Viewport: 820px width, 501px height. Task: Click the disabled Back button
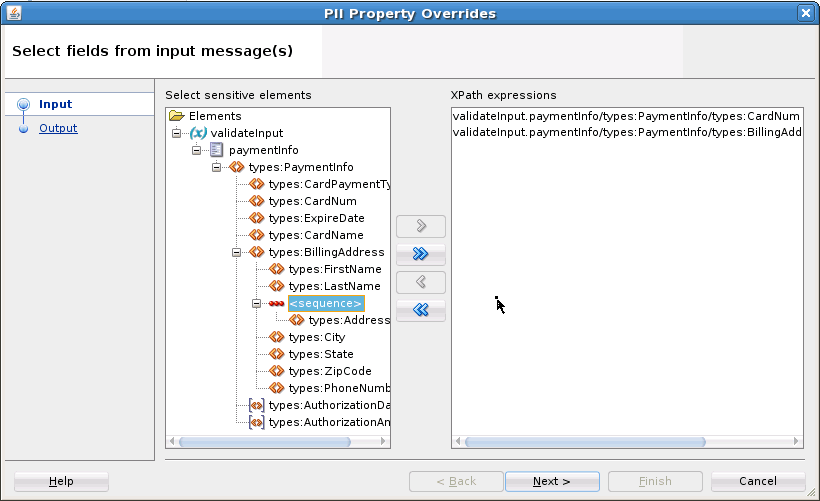coord(456,481)
